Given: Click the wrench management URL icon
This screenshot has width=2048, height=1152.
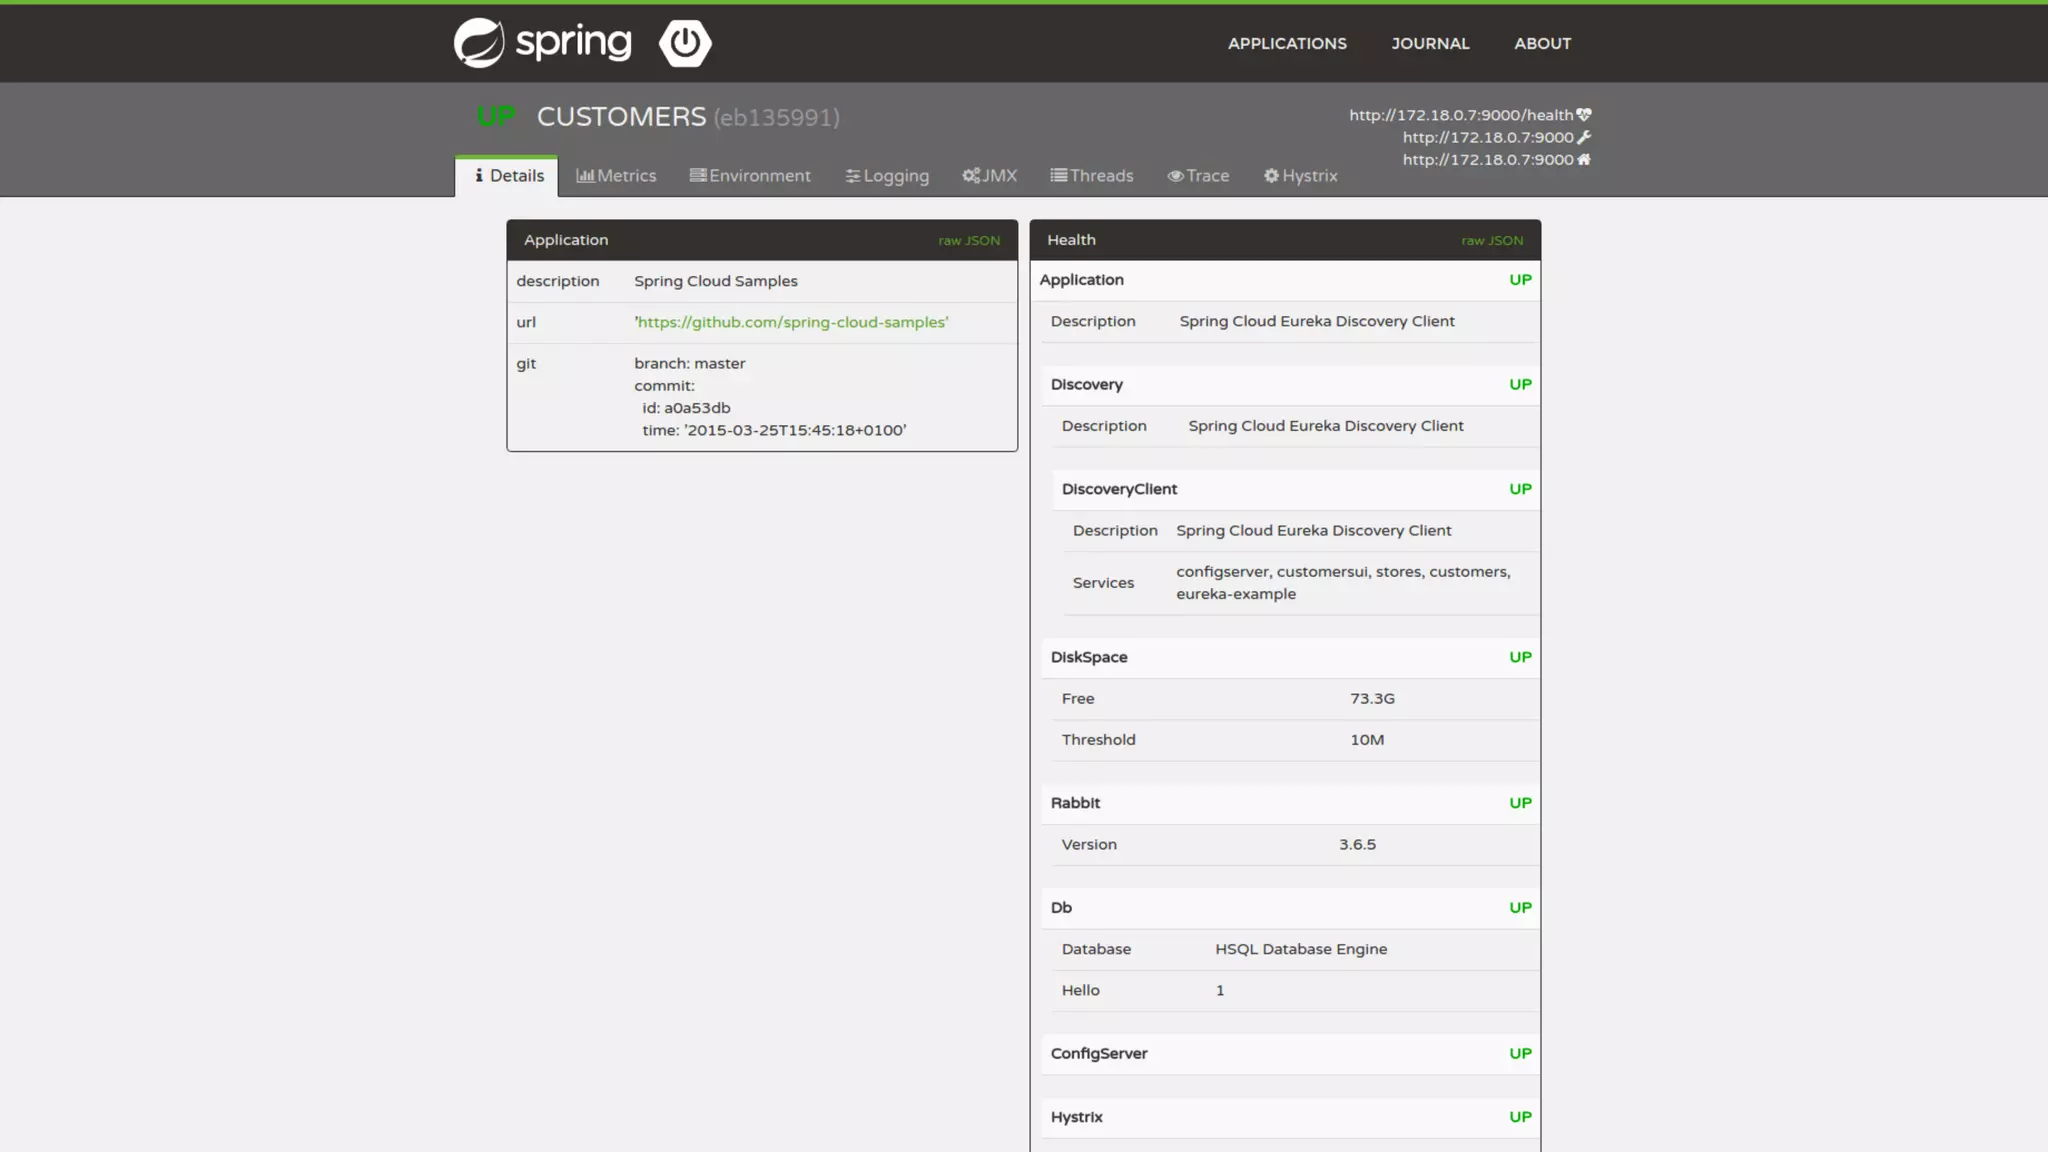Looking at the screenshot, I should [x=1584, y=137].
